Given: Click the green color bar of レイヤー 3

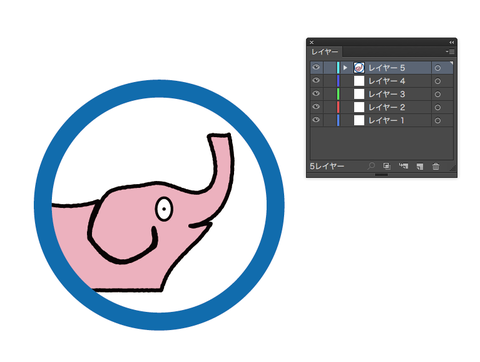Looking at the screenshot, I should tap(338, 94).
